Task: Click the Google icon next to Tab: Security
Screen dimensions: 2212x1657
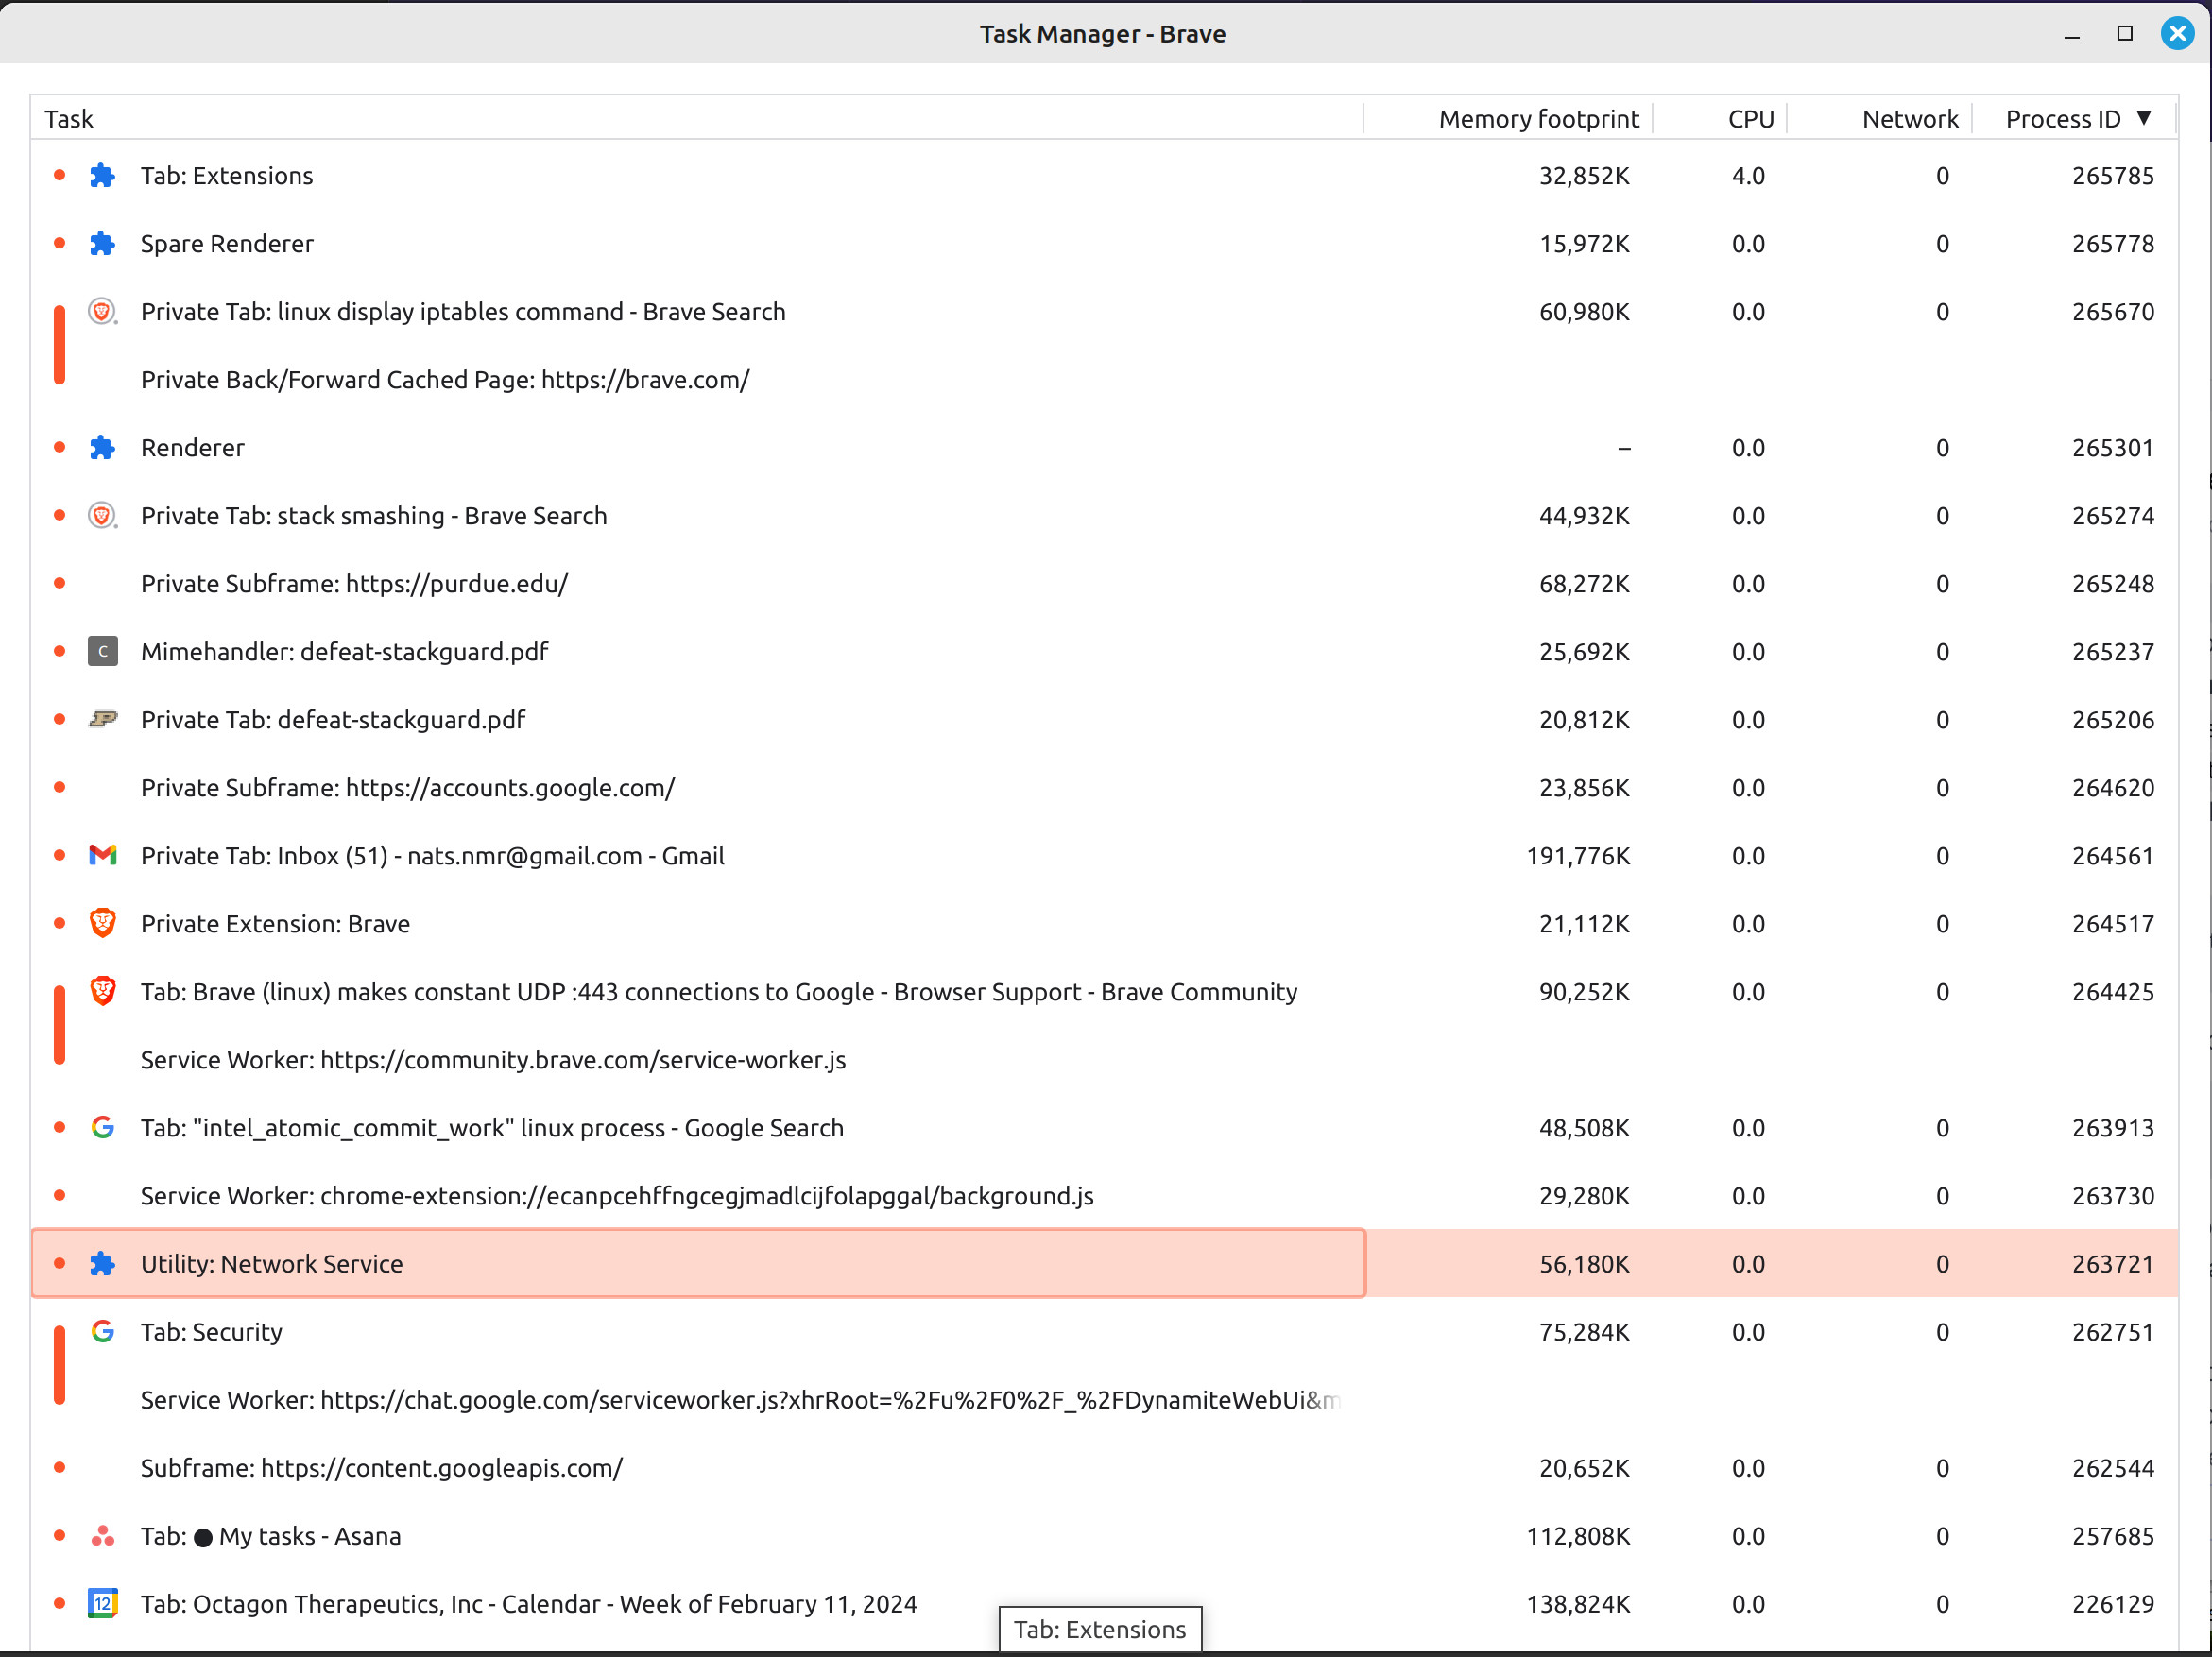Action: (102, 1332)
